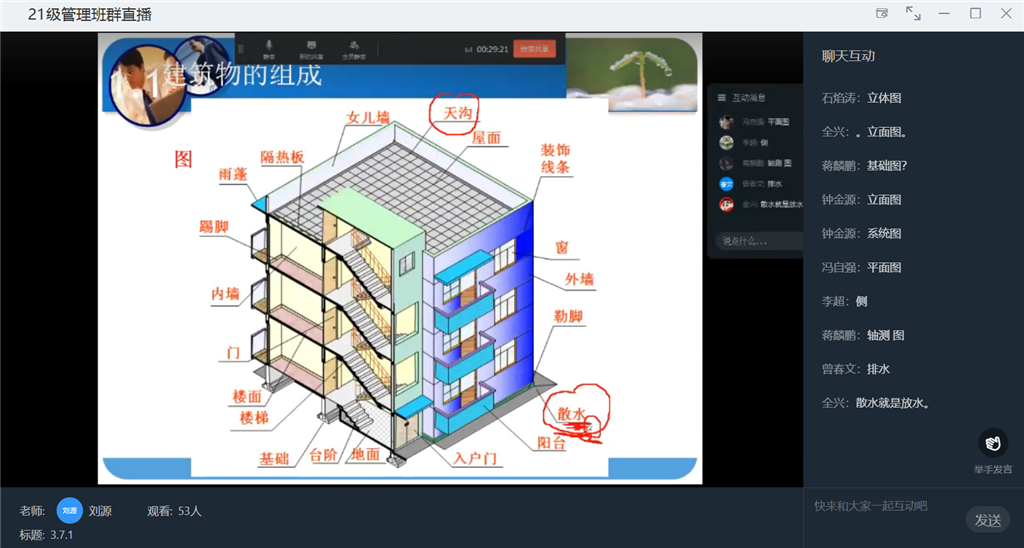Maximize the live stream window

pos(975,13)
